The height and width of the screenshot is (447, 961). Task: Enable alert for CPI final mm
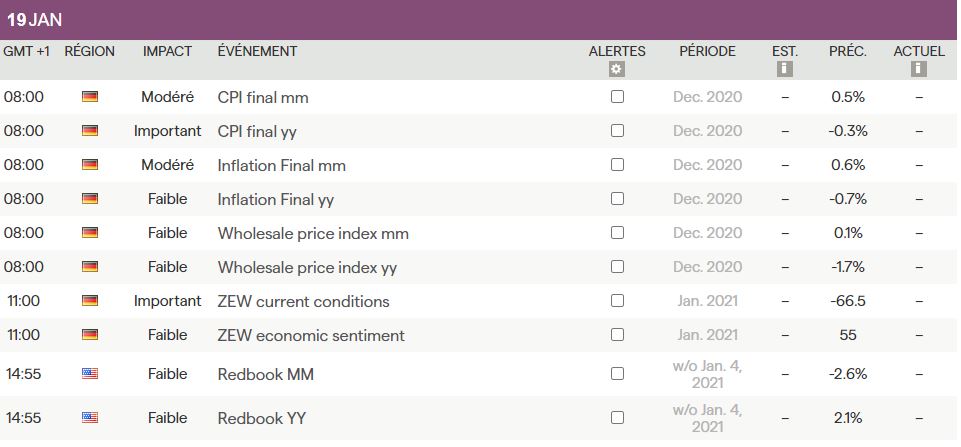tap(617, 97)
